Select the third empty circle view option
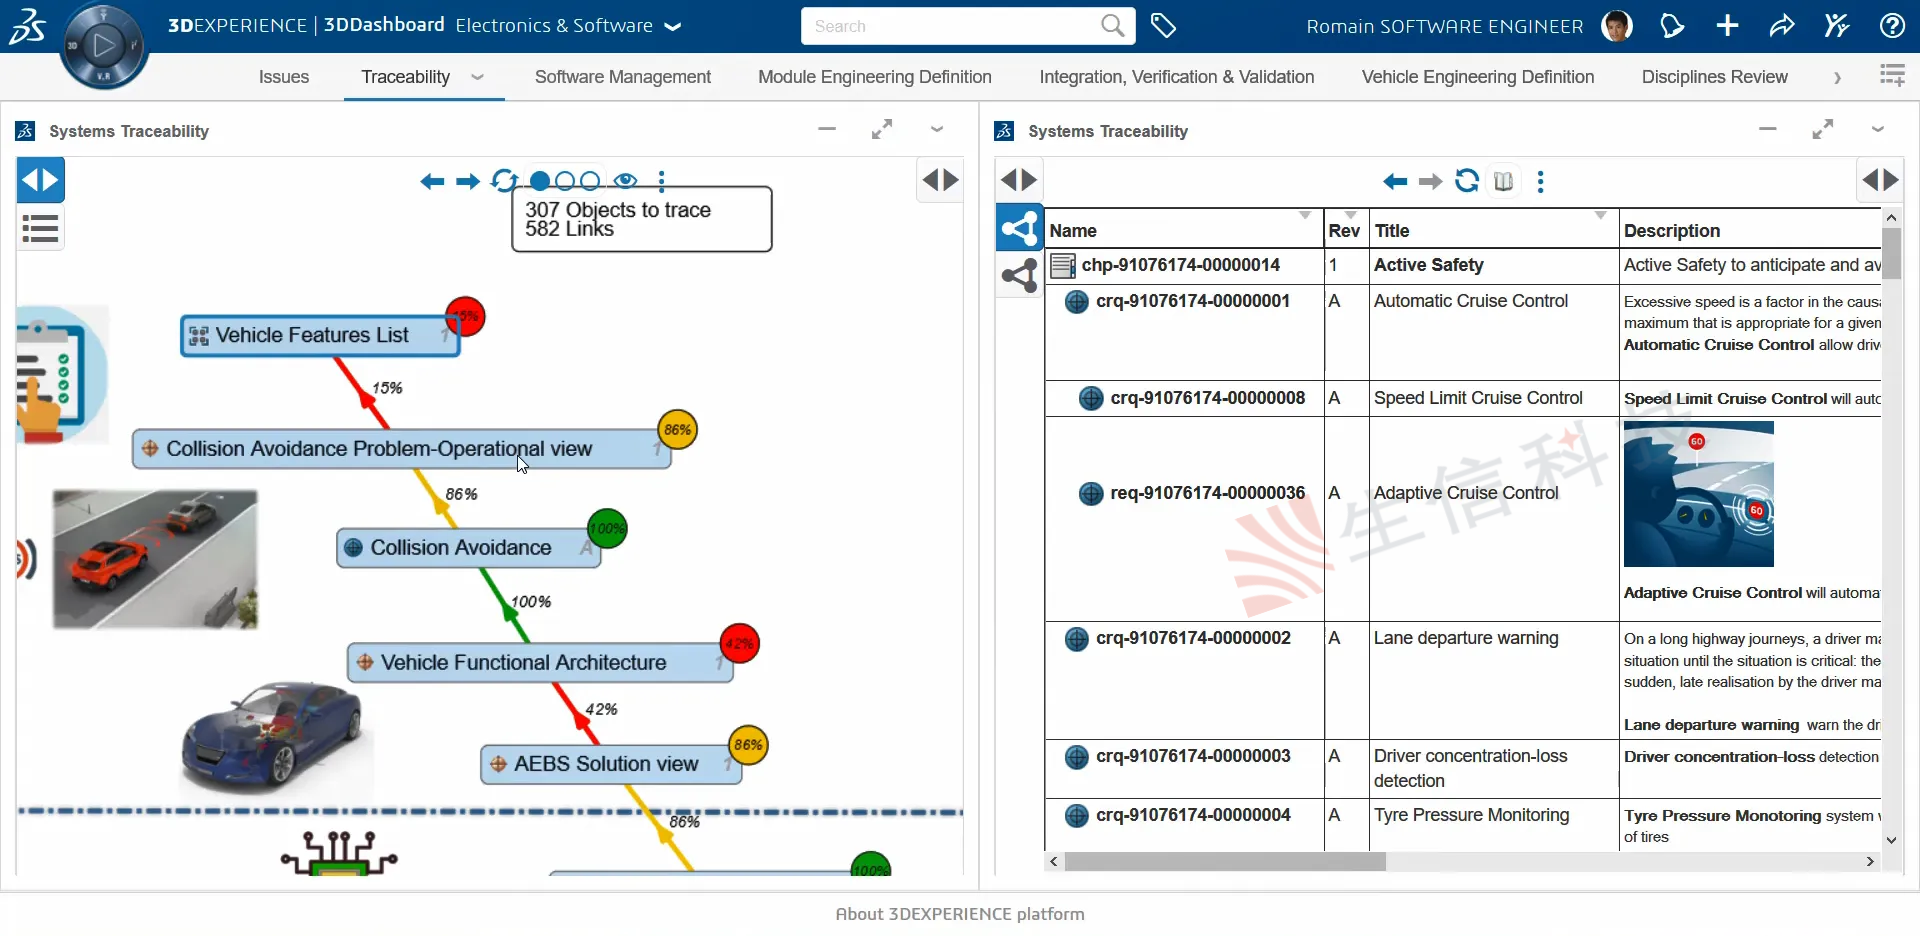1920x936 pixels. 590,181
